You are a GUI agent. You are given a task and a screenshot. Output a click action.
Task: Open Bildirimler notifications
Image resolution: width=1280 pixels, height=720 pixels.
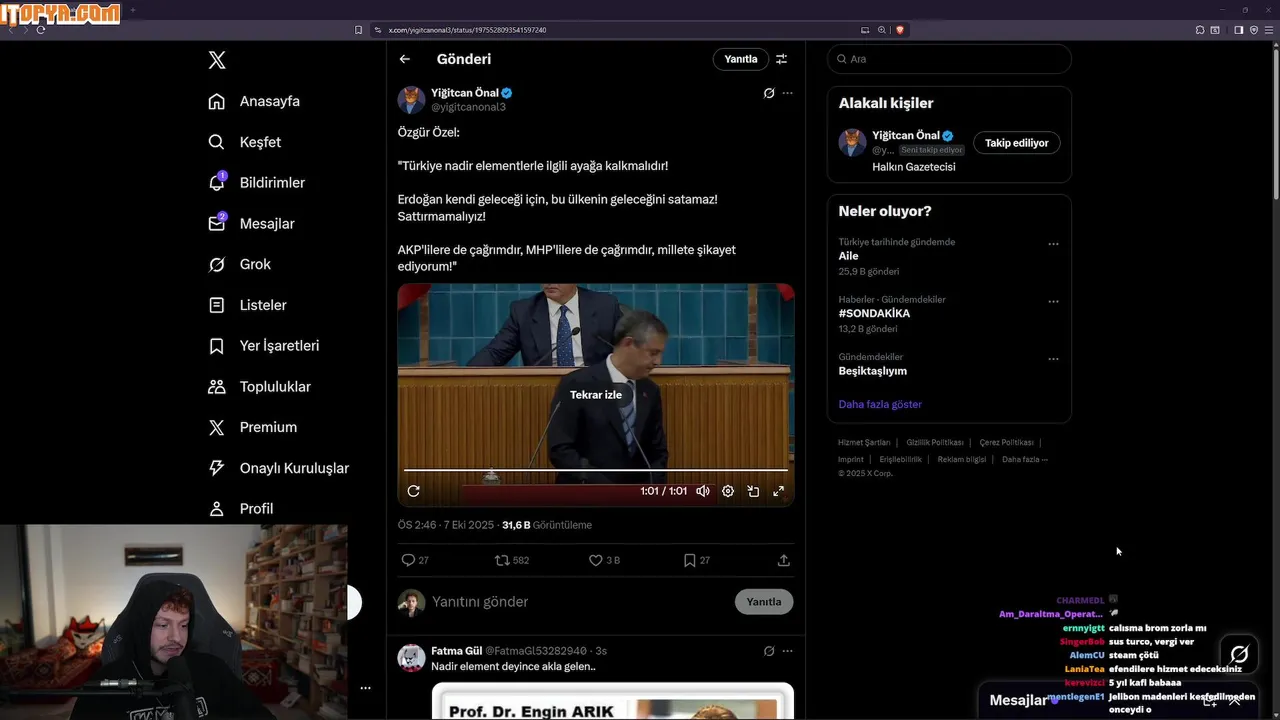[x=256, y=183]
